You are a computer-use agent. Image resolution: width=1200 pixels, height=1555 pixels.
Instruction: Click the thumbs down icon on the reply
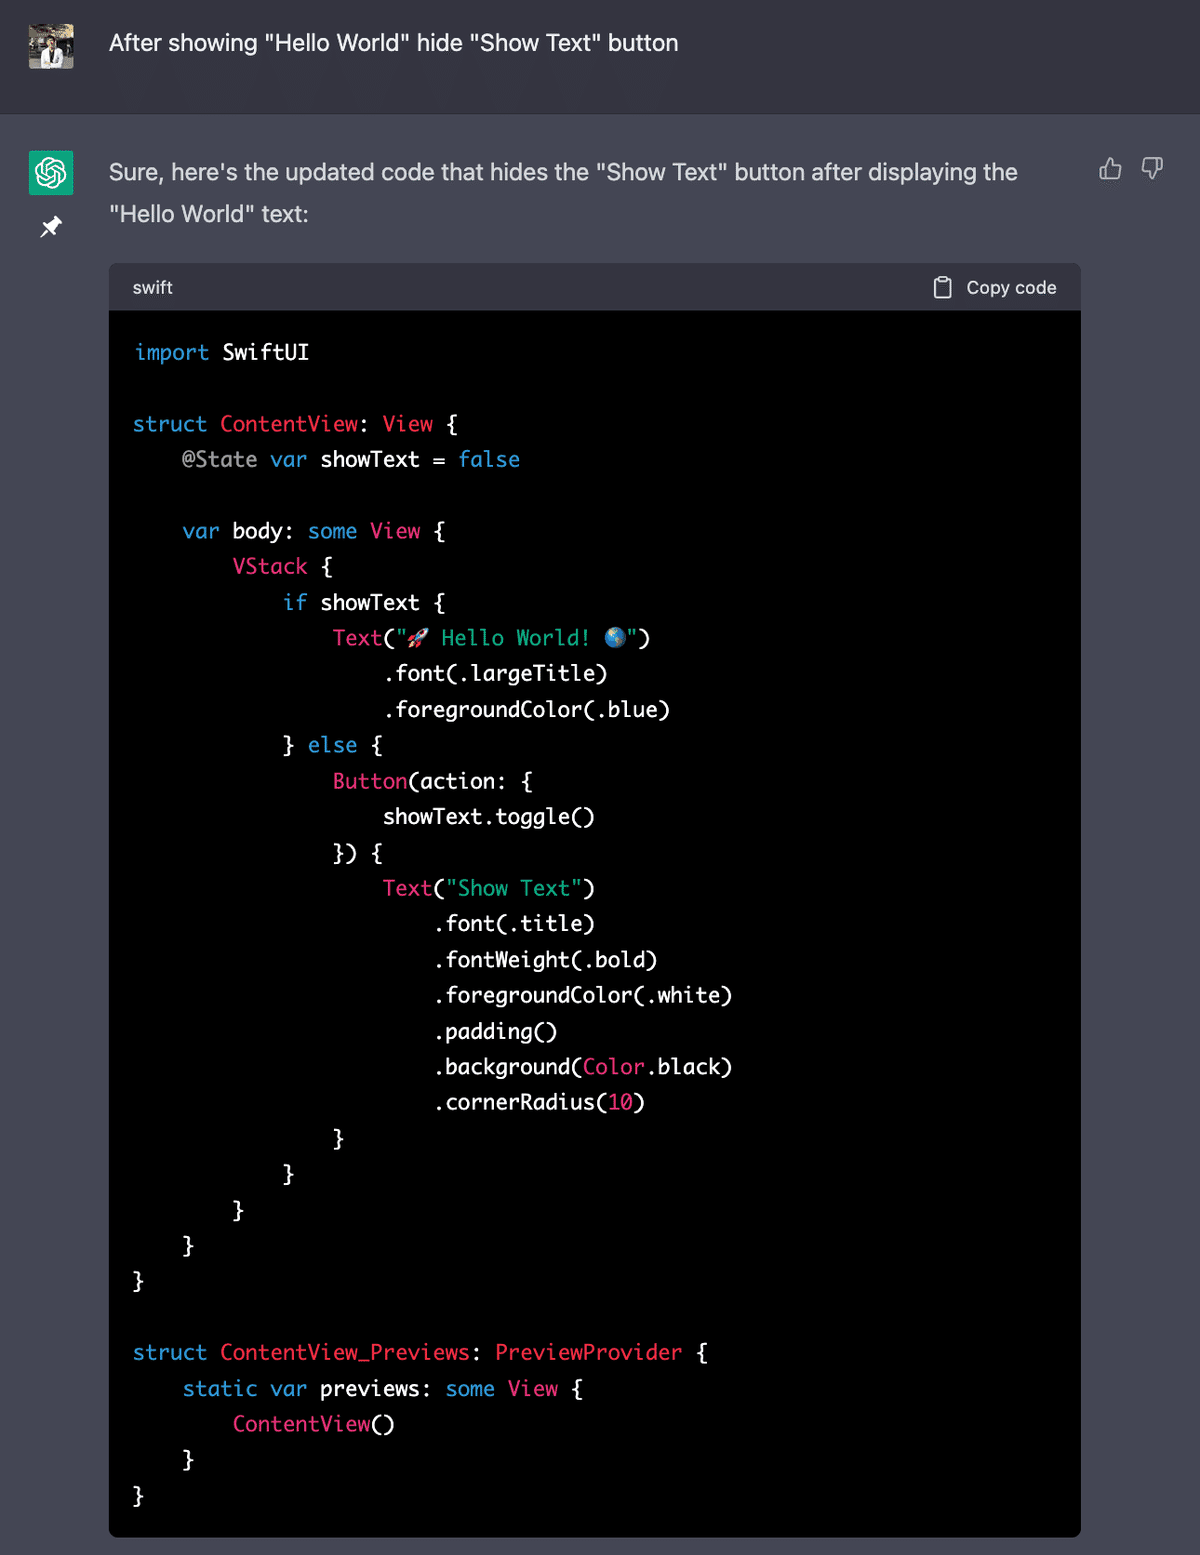pos(1152,168)
